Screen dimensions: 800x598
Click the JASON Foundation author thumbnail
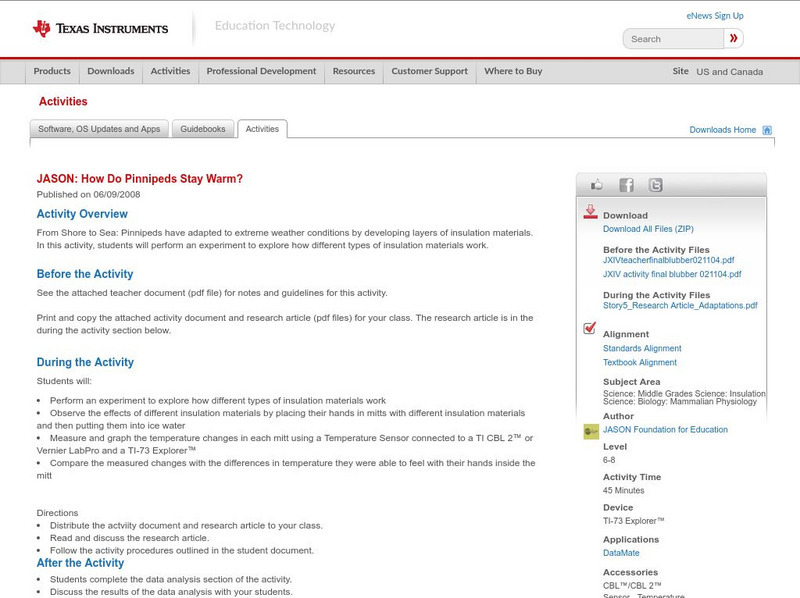click(591, 432)
